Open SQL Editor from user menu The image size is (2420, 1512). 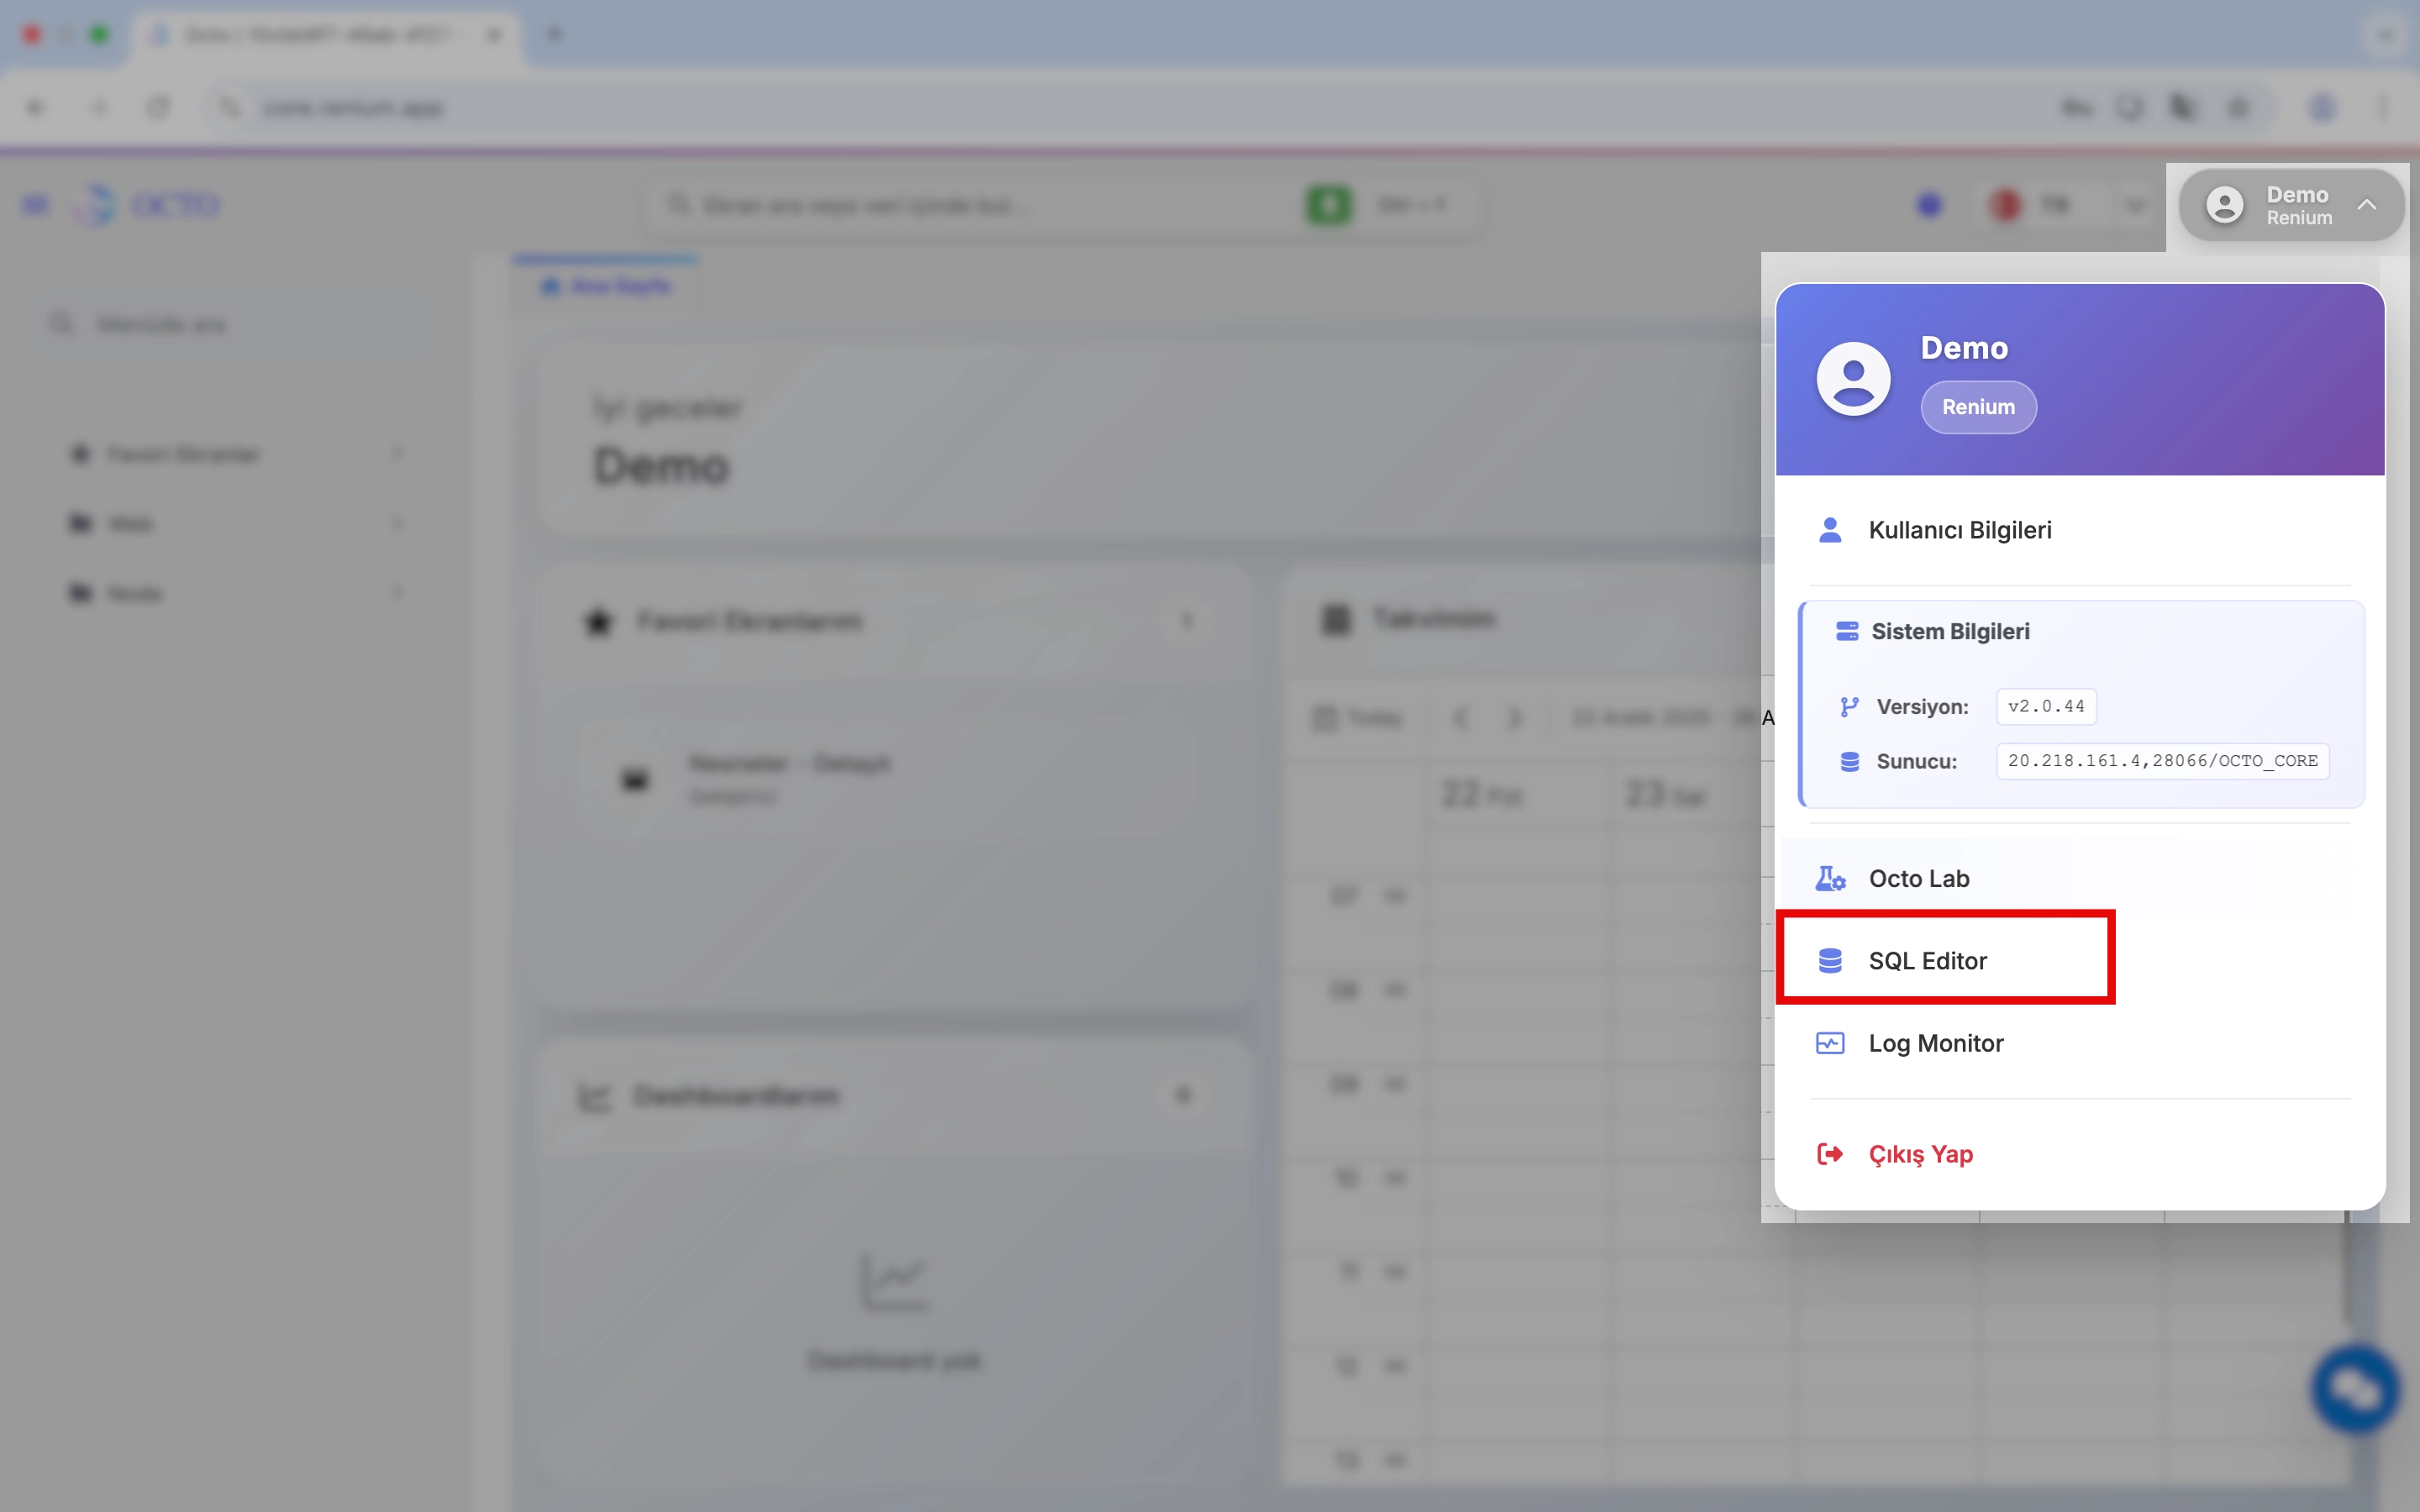pyautogui.click(x=1926, y=960)
